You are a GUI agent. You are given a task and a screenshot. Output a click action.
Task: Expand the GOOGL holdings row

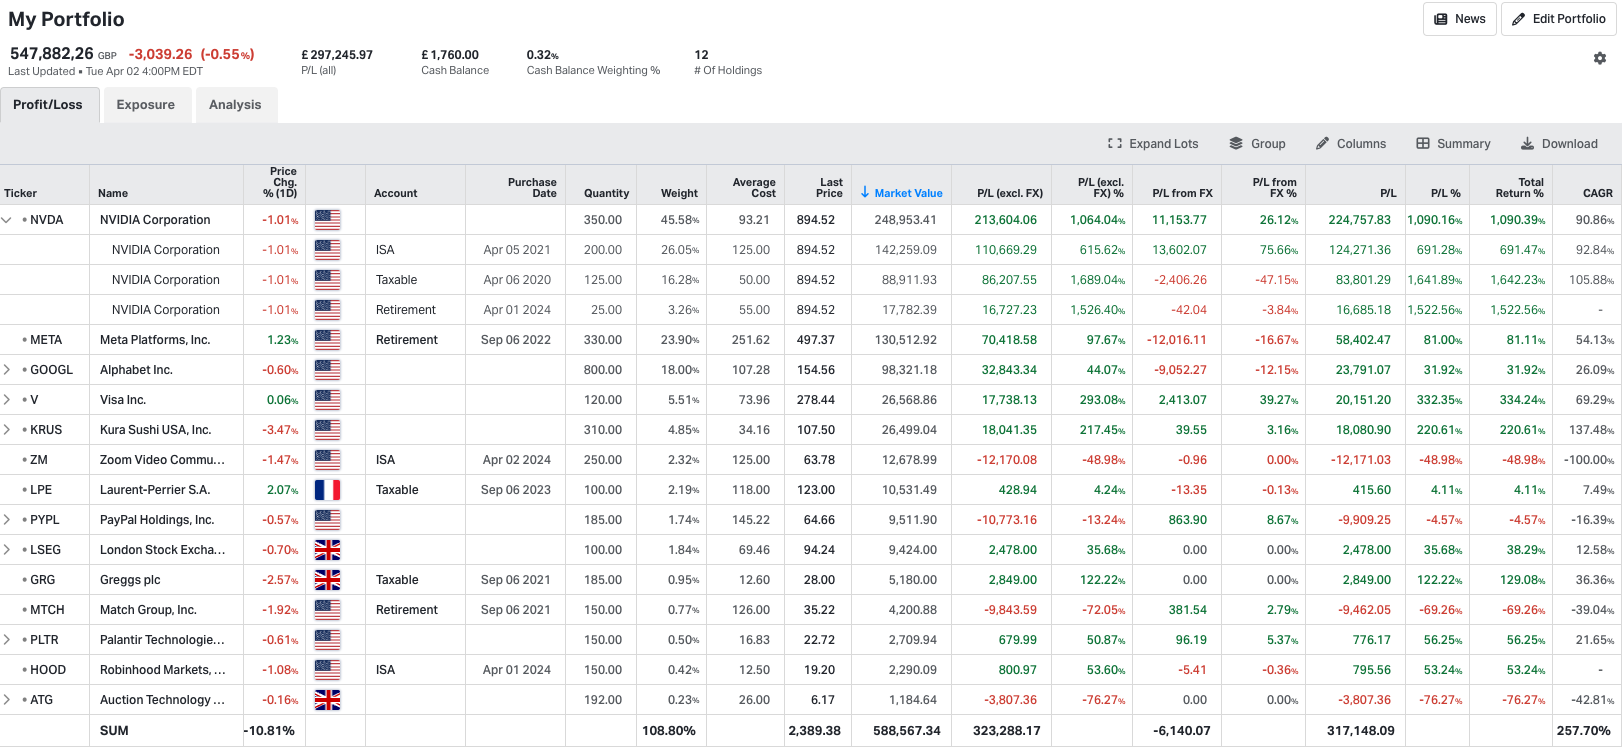pos(7,370)
